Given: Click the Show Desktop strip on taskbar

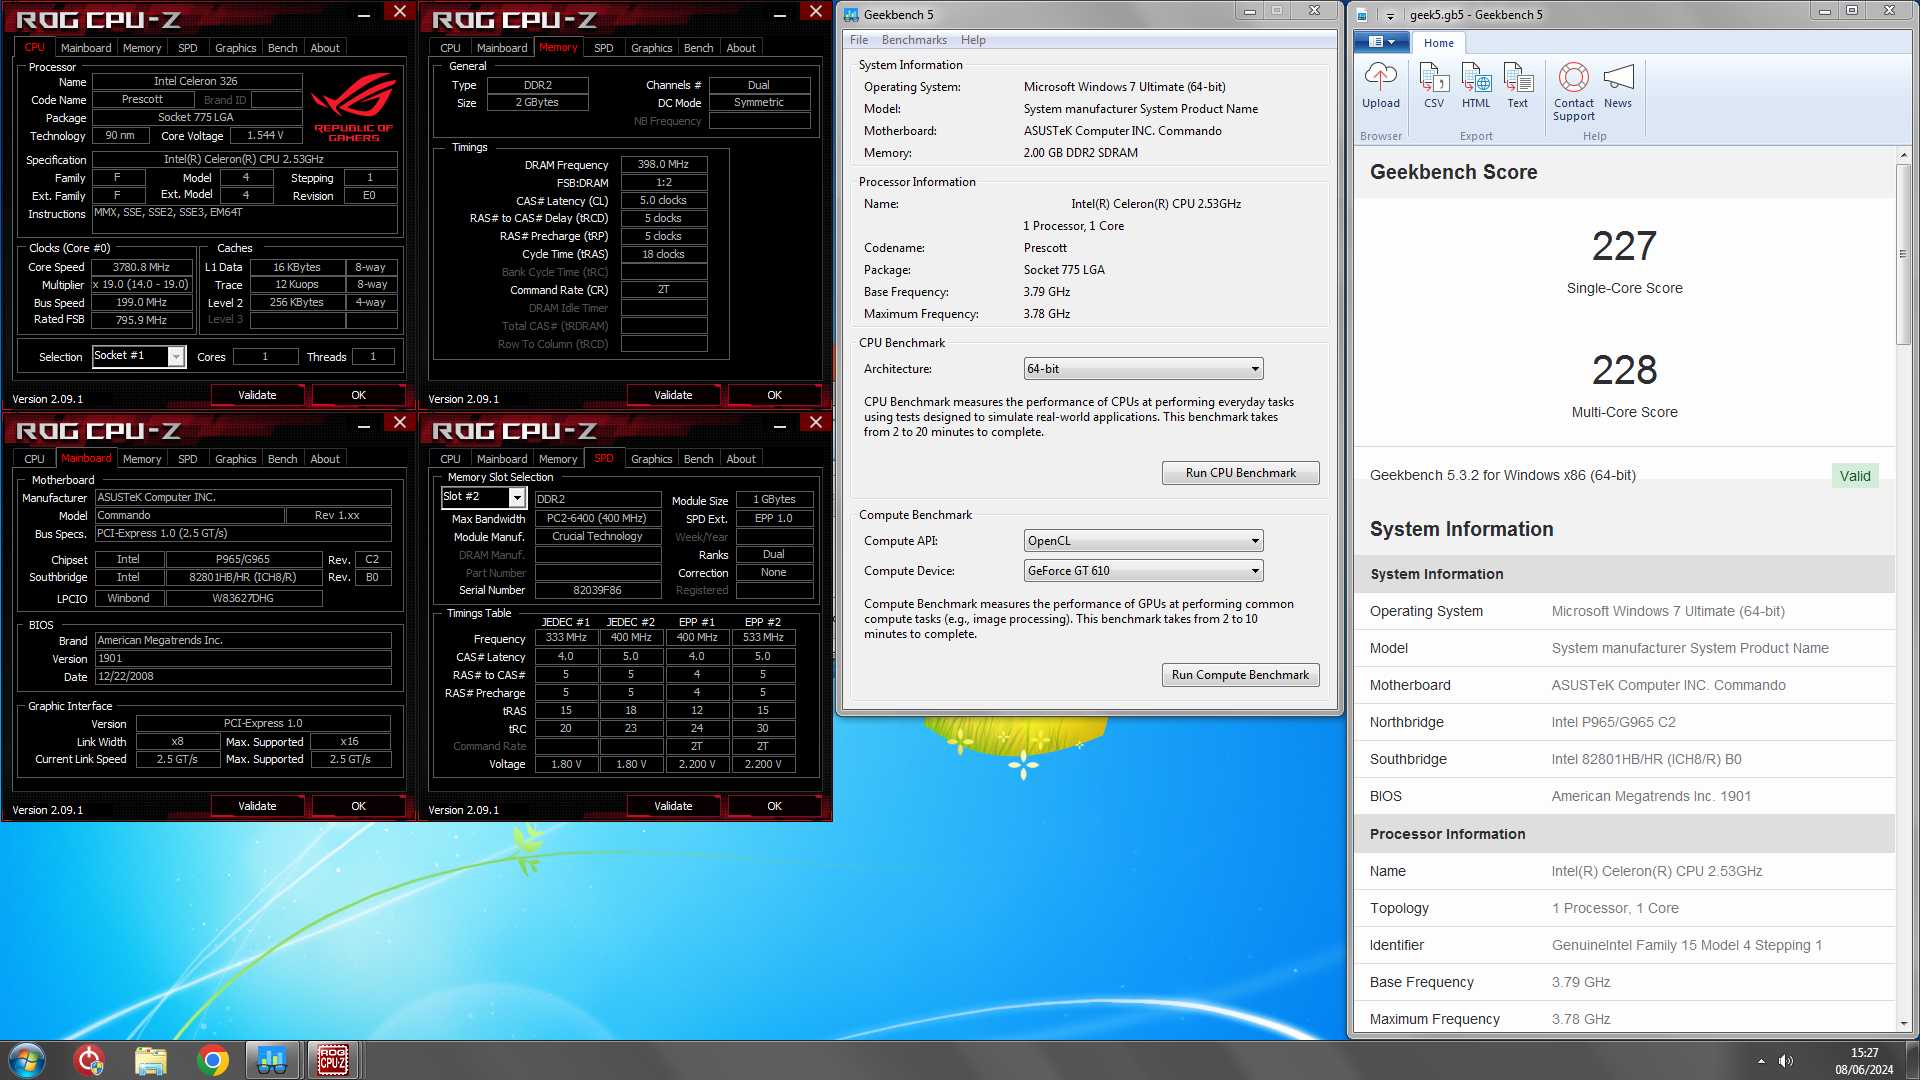Looking at the screenshot, I should coord(1911,1060).
